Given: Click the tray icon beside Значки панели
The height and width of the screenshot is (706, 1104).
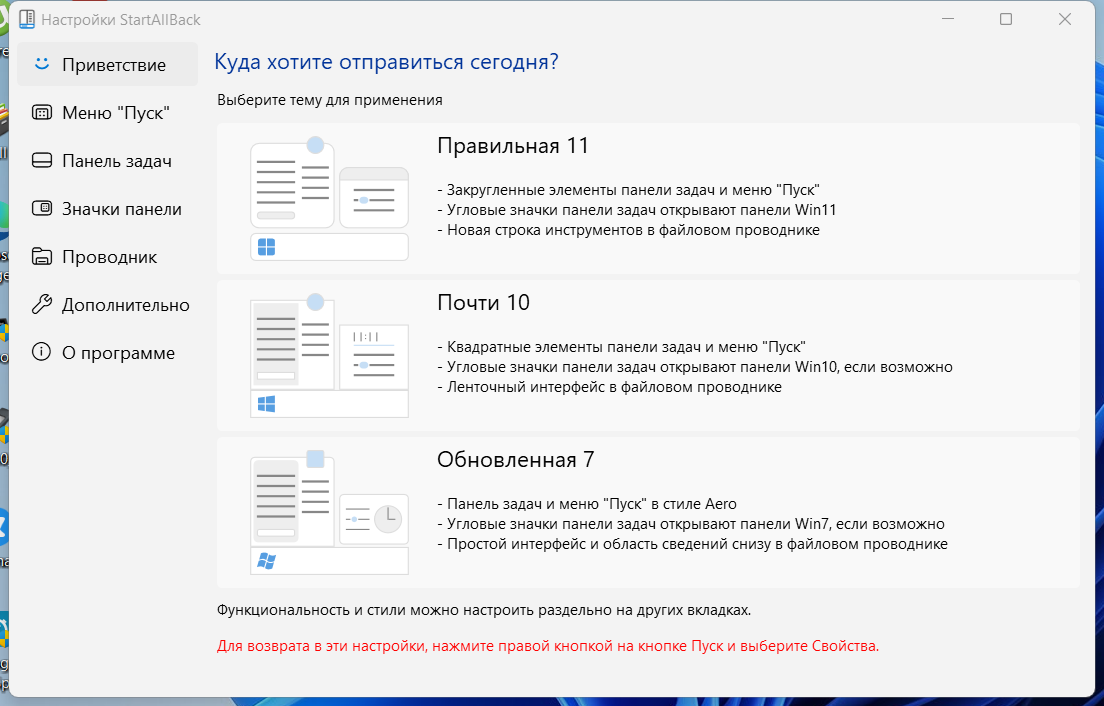Looking at the screenshot, I should pos(42,208).
